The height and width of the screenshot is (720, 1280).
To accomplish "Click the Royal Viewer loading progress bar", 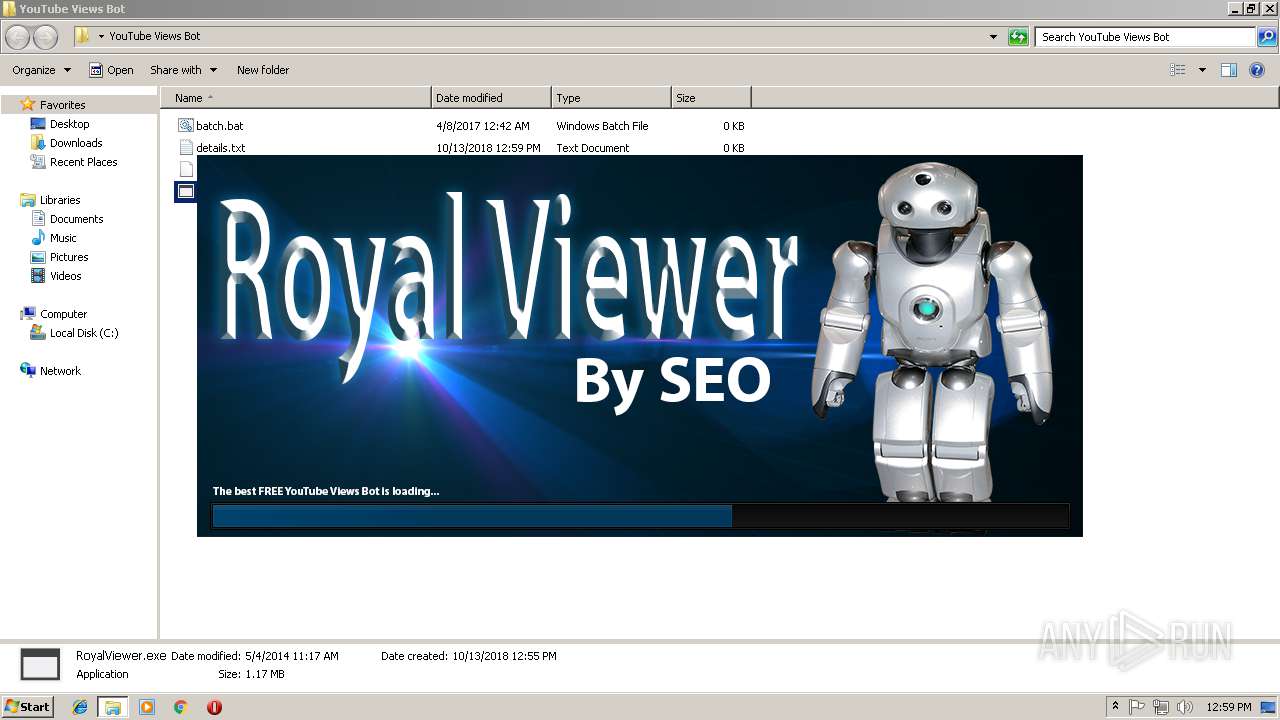I will 640,516.
